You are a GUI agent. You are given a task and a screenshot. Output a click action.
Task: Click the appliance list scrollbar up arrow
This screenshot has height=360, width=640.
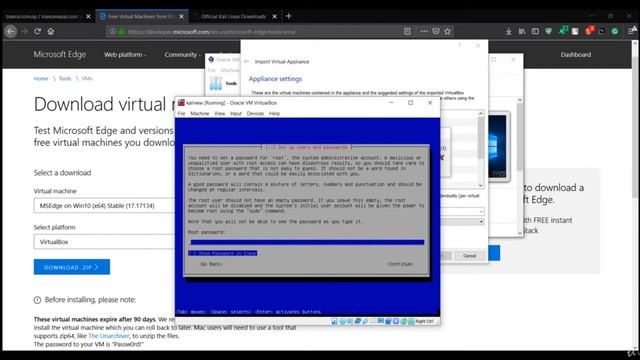point(481,113)
